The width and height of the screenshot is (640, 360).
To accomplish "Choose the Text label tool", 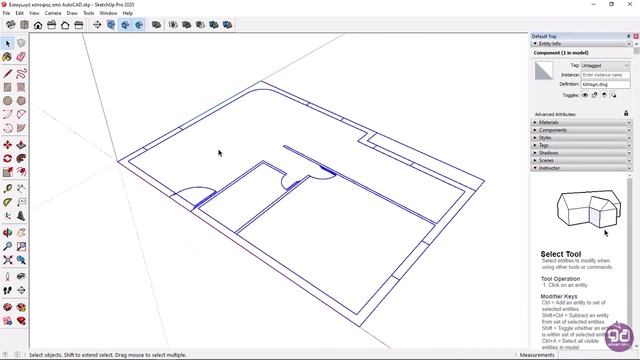I will click(x=21, y=202).
